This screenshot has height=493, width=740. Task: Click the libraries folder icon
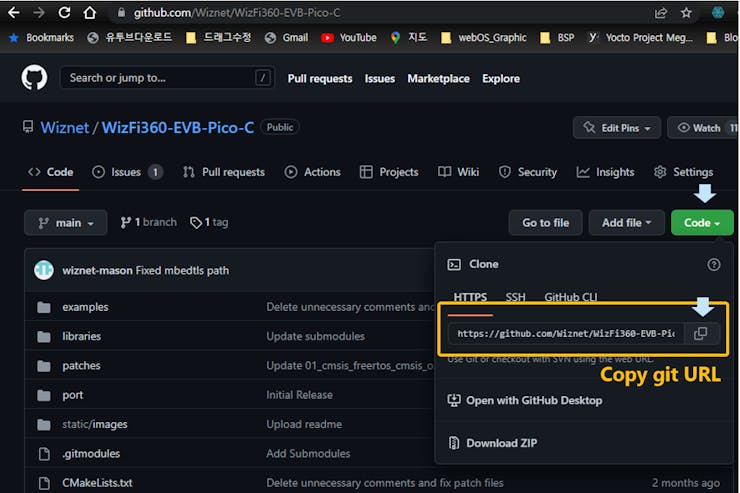coord(44,337)
